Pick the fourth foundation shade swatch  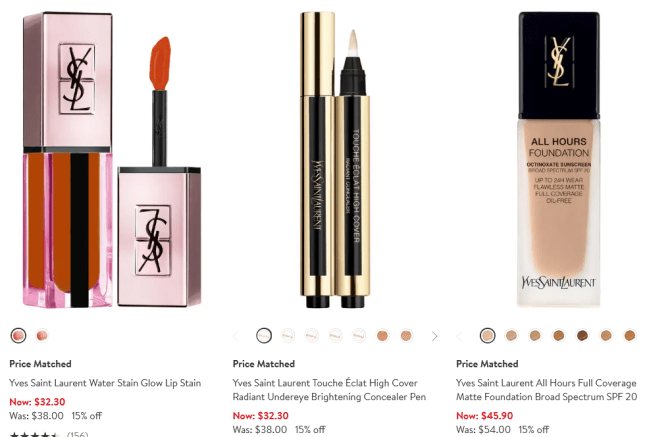559,335
